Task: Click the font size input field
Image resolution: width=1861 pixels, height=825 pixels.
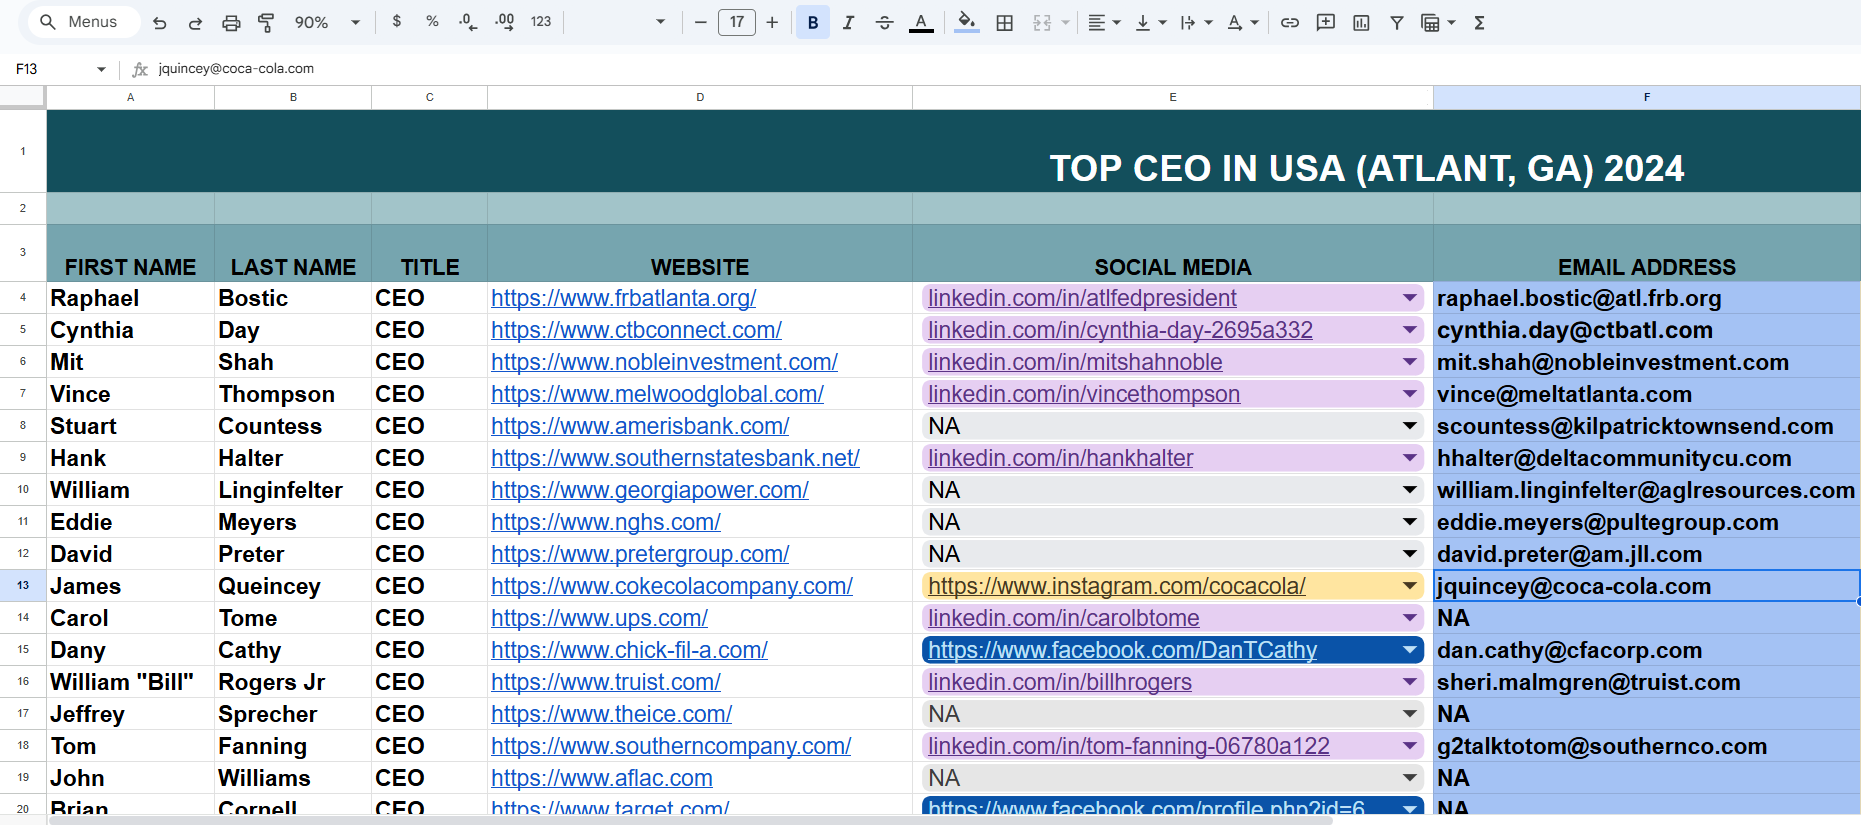Action: (737, 22)
